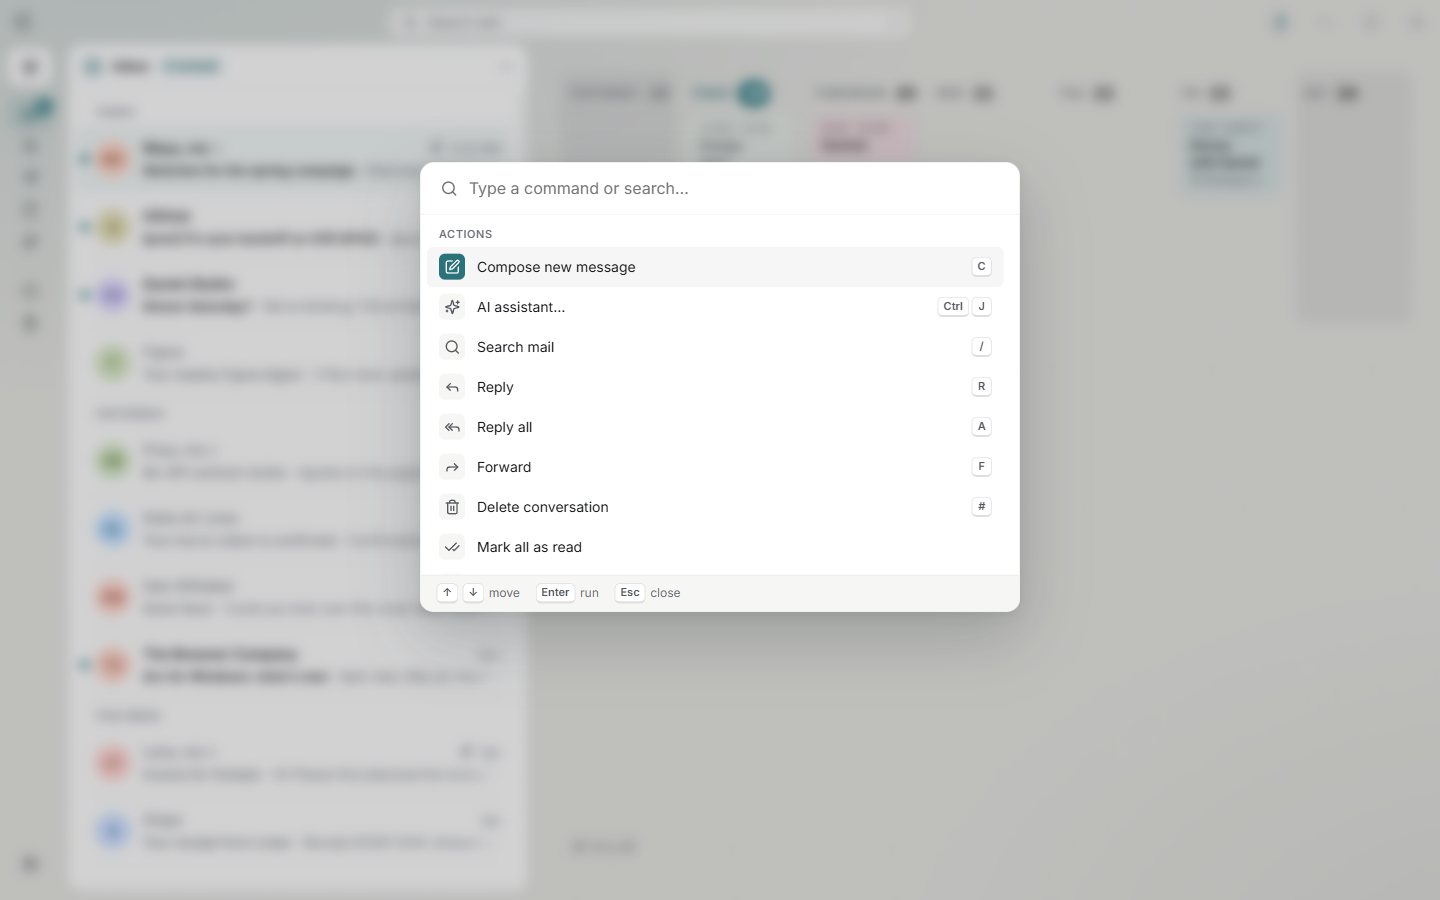
Task: Click the R shortcut key badge
Action: [x=981, y=387]
